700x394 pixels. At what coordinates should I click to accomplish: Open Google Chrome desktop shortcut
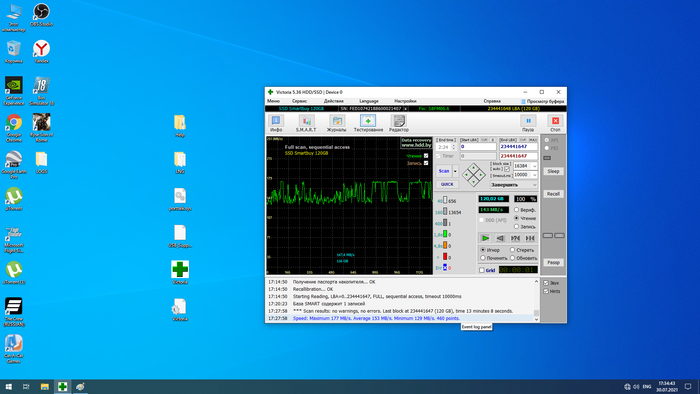14,128
